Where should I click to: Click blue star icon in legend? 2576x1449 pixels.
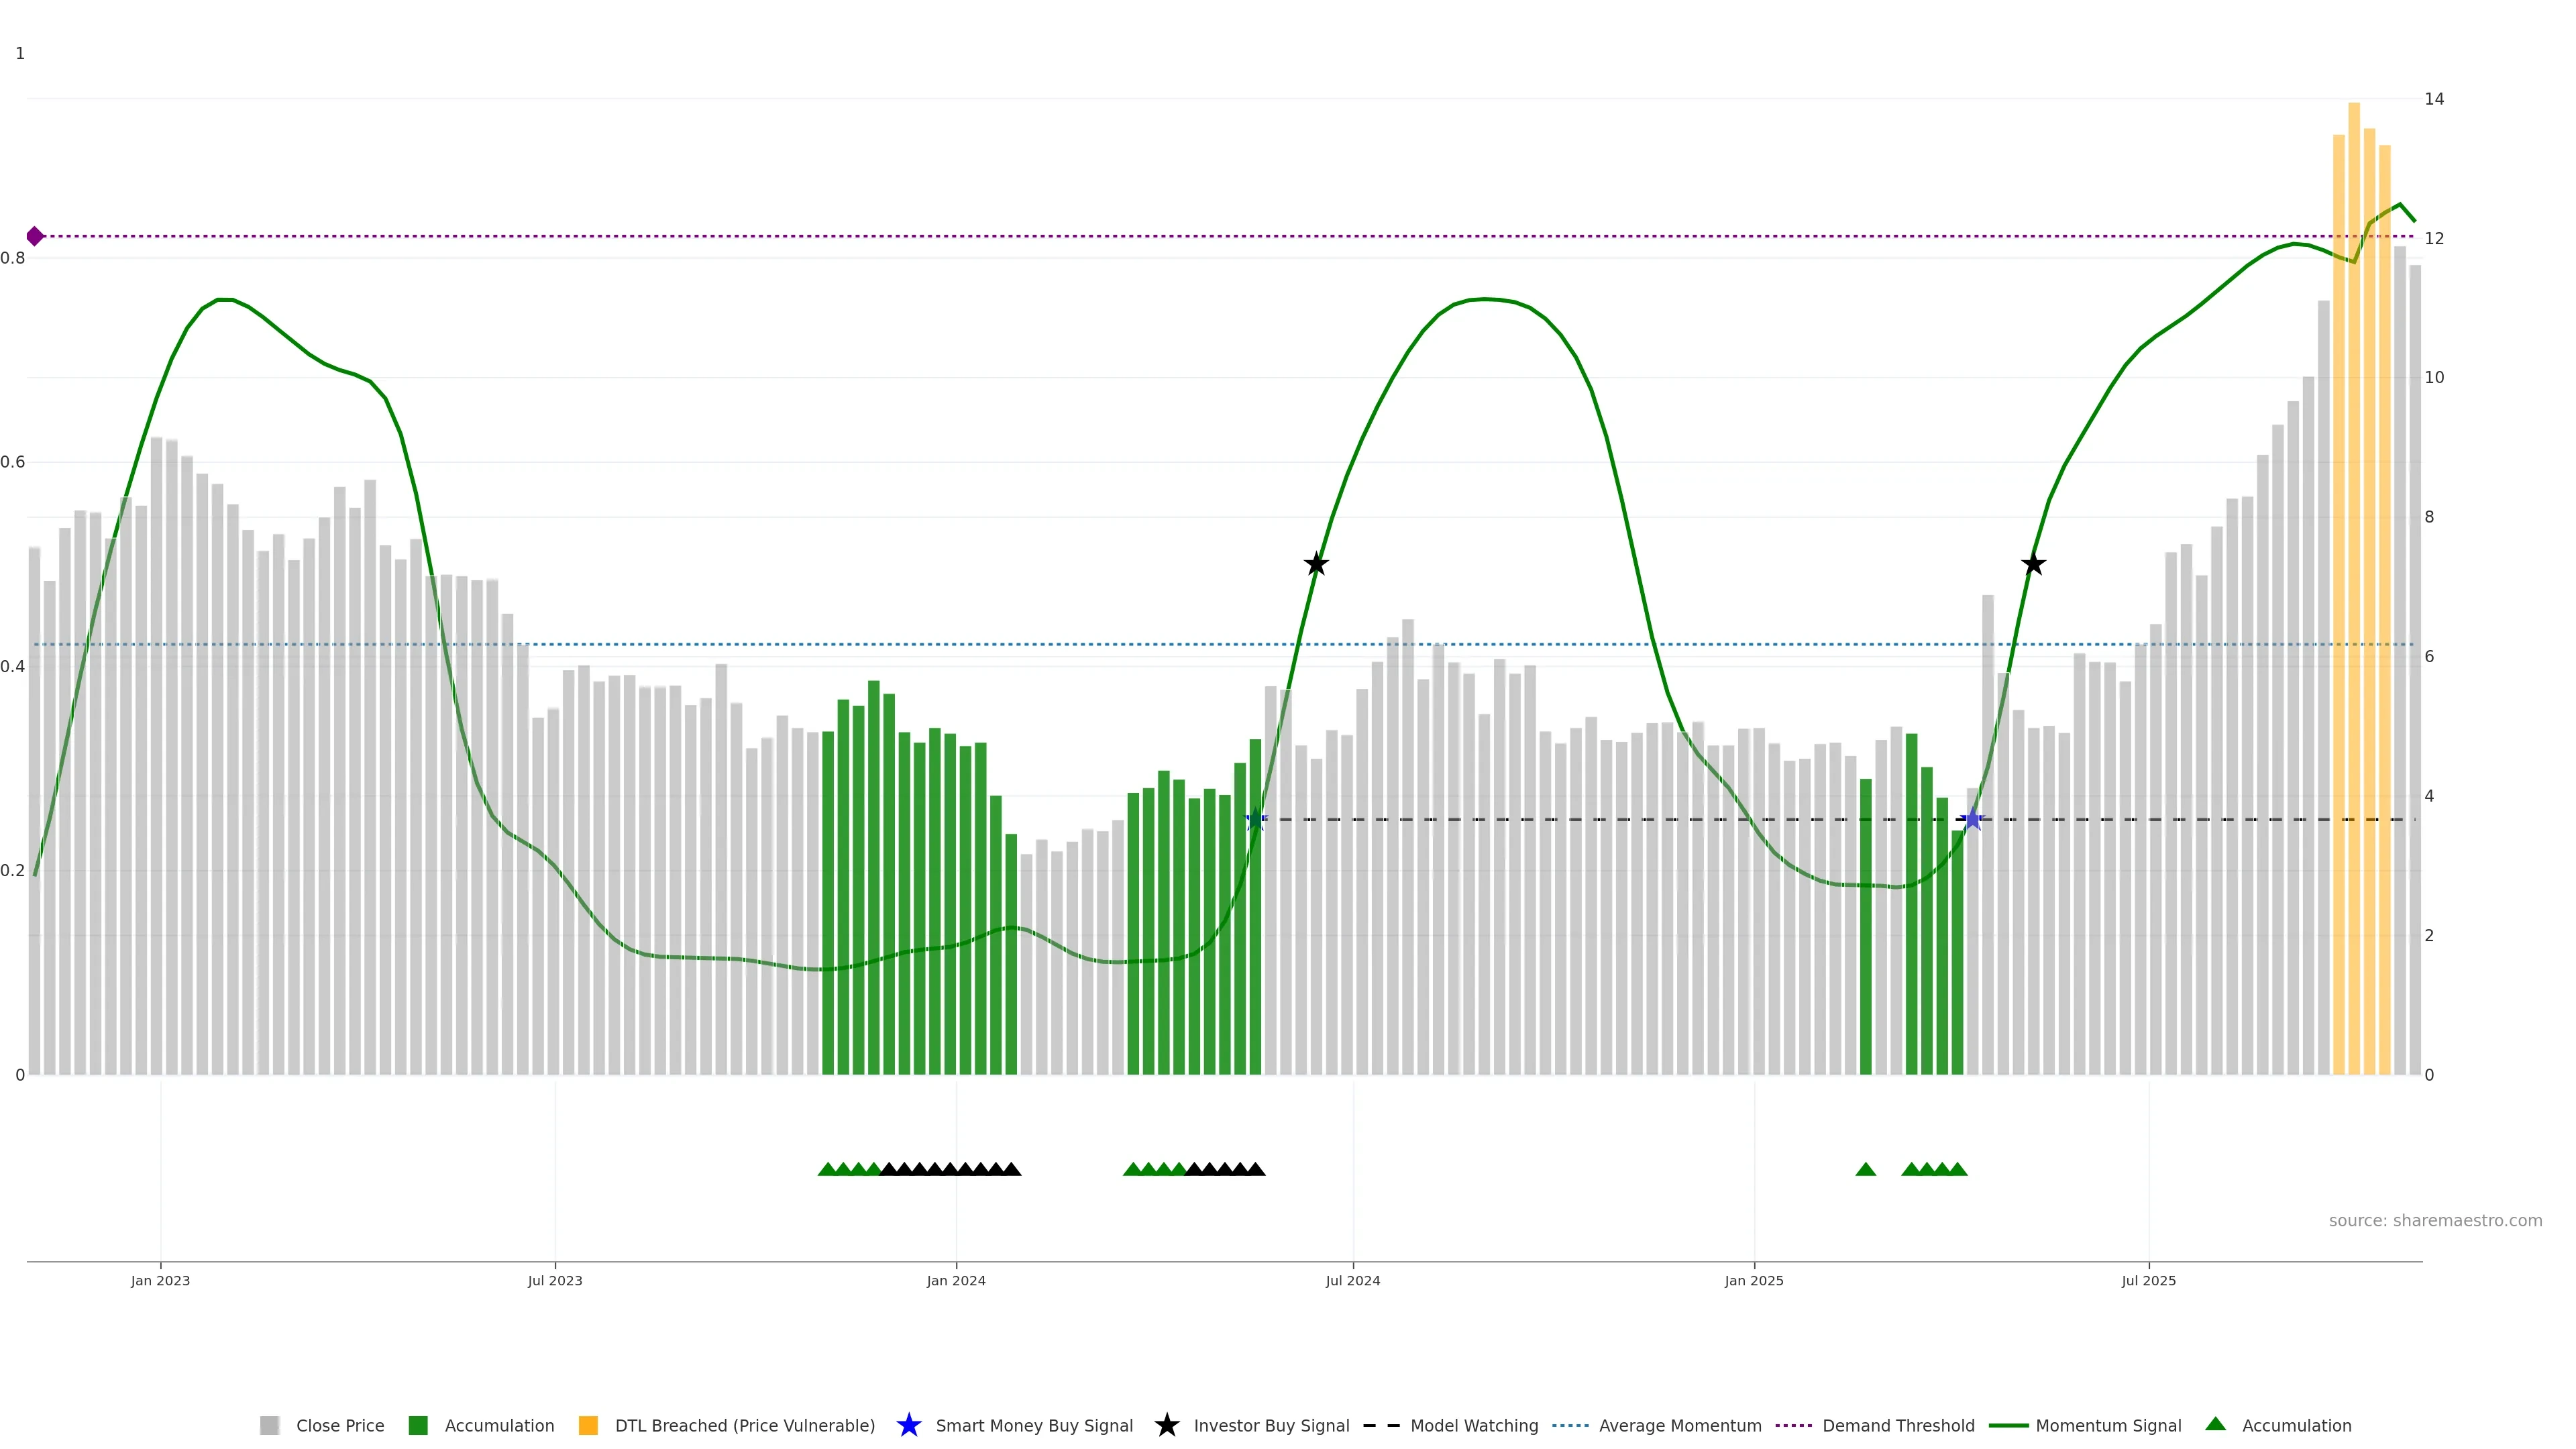click(908, 1425)
